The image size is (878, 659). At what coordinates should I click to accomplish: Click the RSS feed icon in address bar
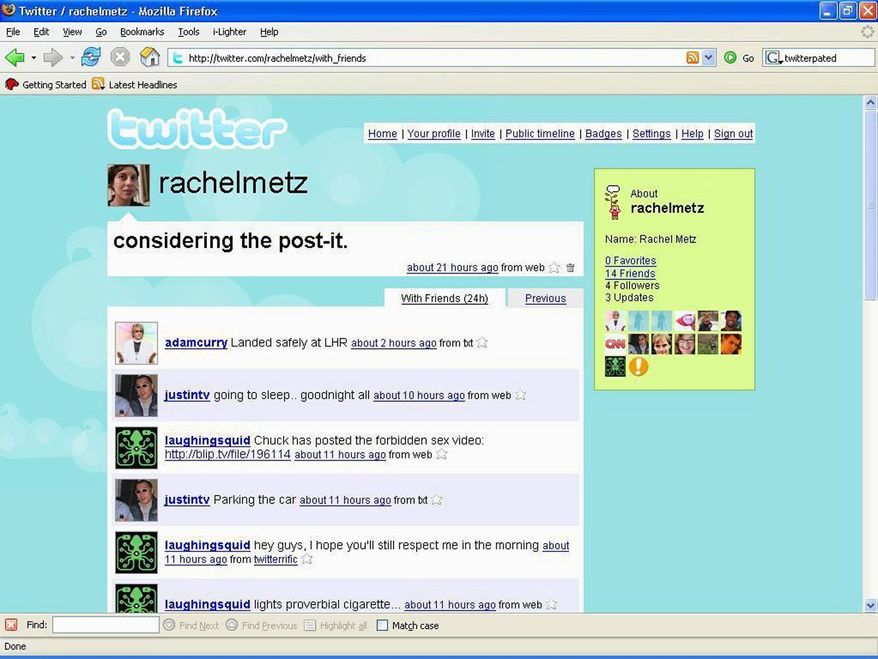[693, 58]
